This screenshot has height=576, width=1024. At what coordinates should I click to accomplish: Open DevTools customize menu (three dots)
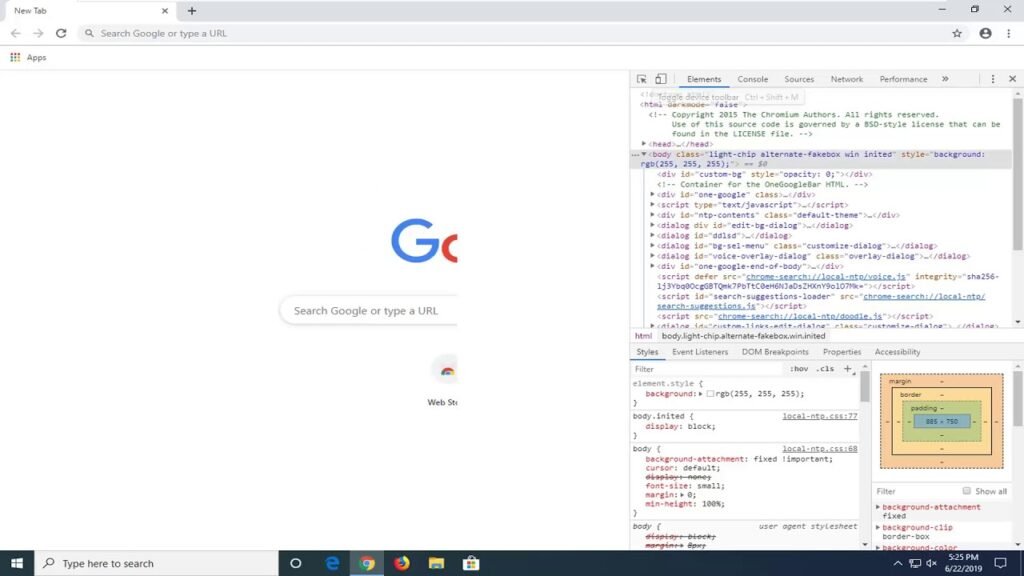point(993,79)
